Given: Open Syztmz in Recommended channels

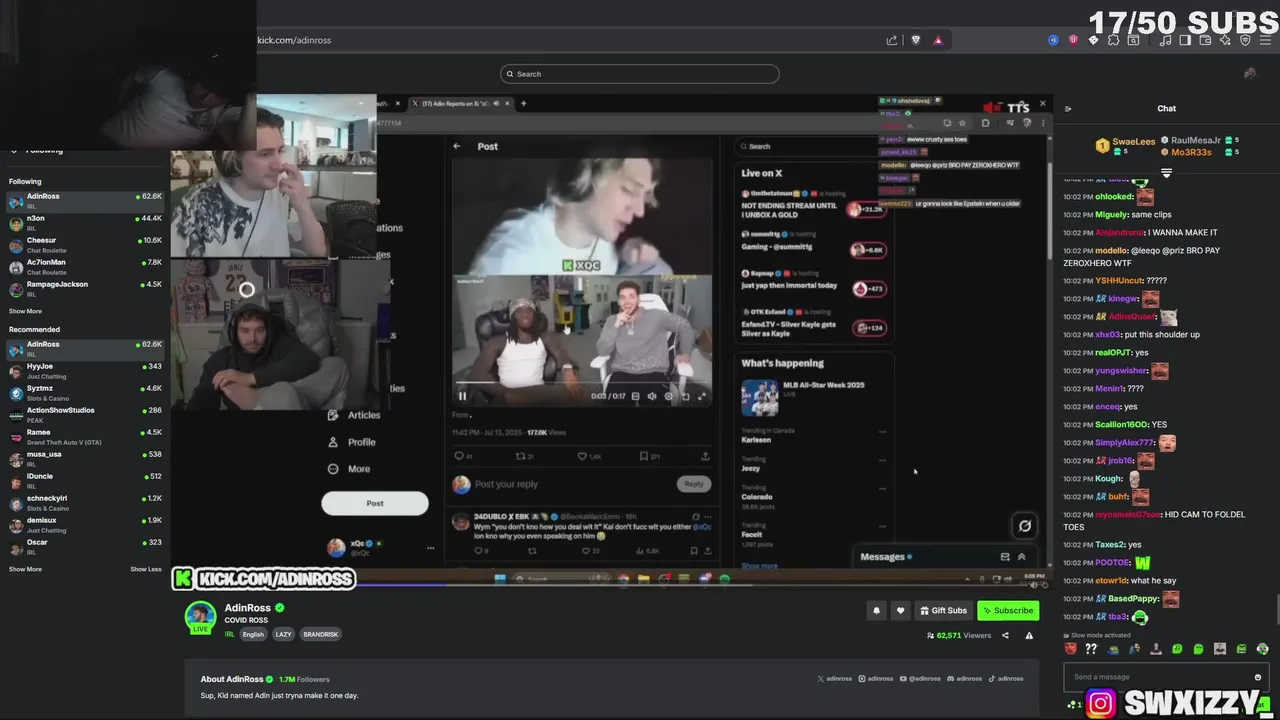Looking at the screenshot, I should (85, 393).
